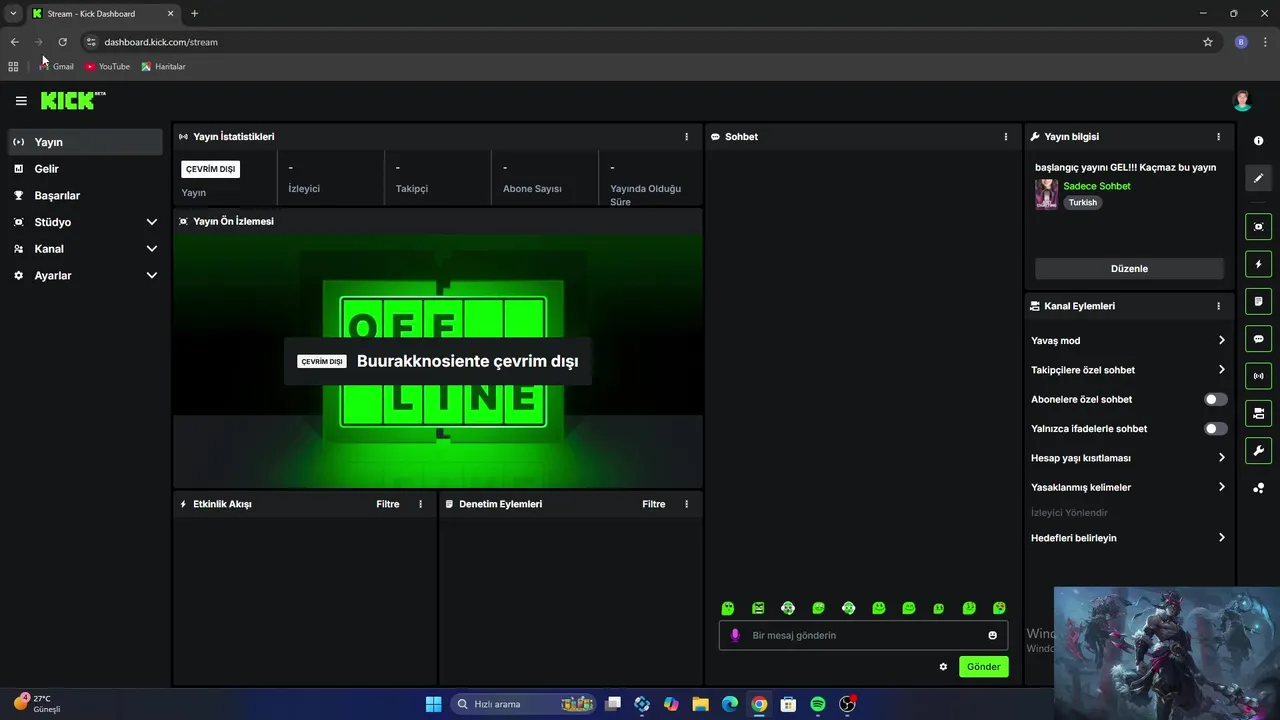The height and width of the screenshot is (720, 1280).
Task: Click the offline stream preview image
Action: (438, 360)
